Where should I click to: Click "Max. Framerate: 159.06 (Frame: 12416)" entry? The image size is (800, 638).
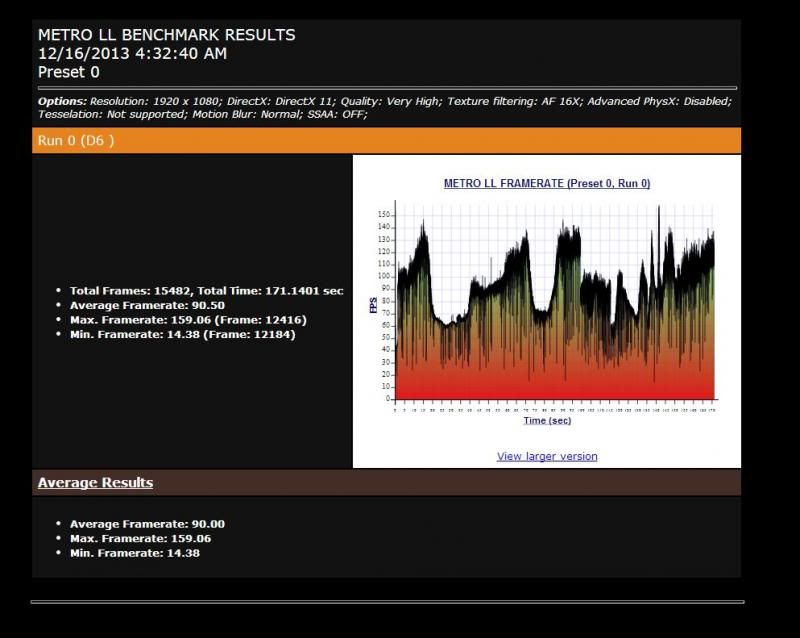click(188, 320)
